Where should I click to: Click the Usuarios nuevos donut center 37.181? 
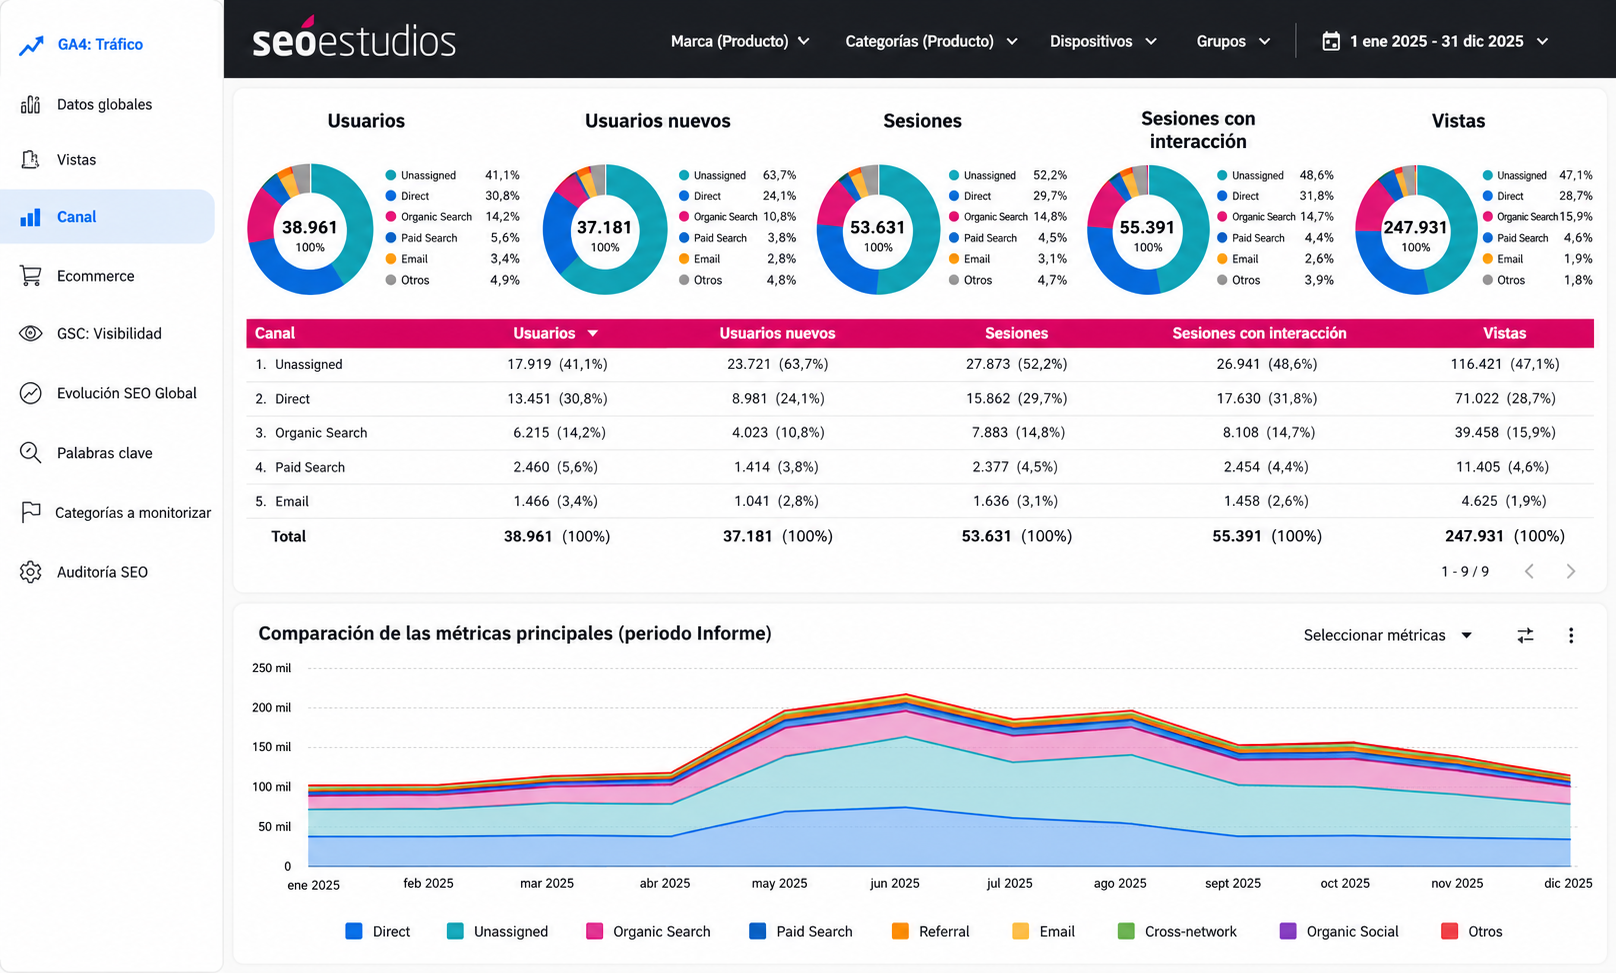pyautogui.click(x=605, y=229)
